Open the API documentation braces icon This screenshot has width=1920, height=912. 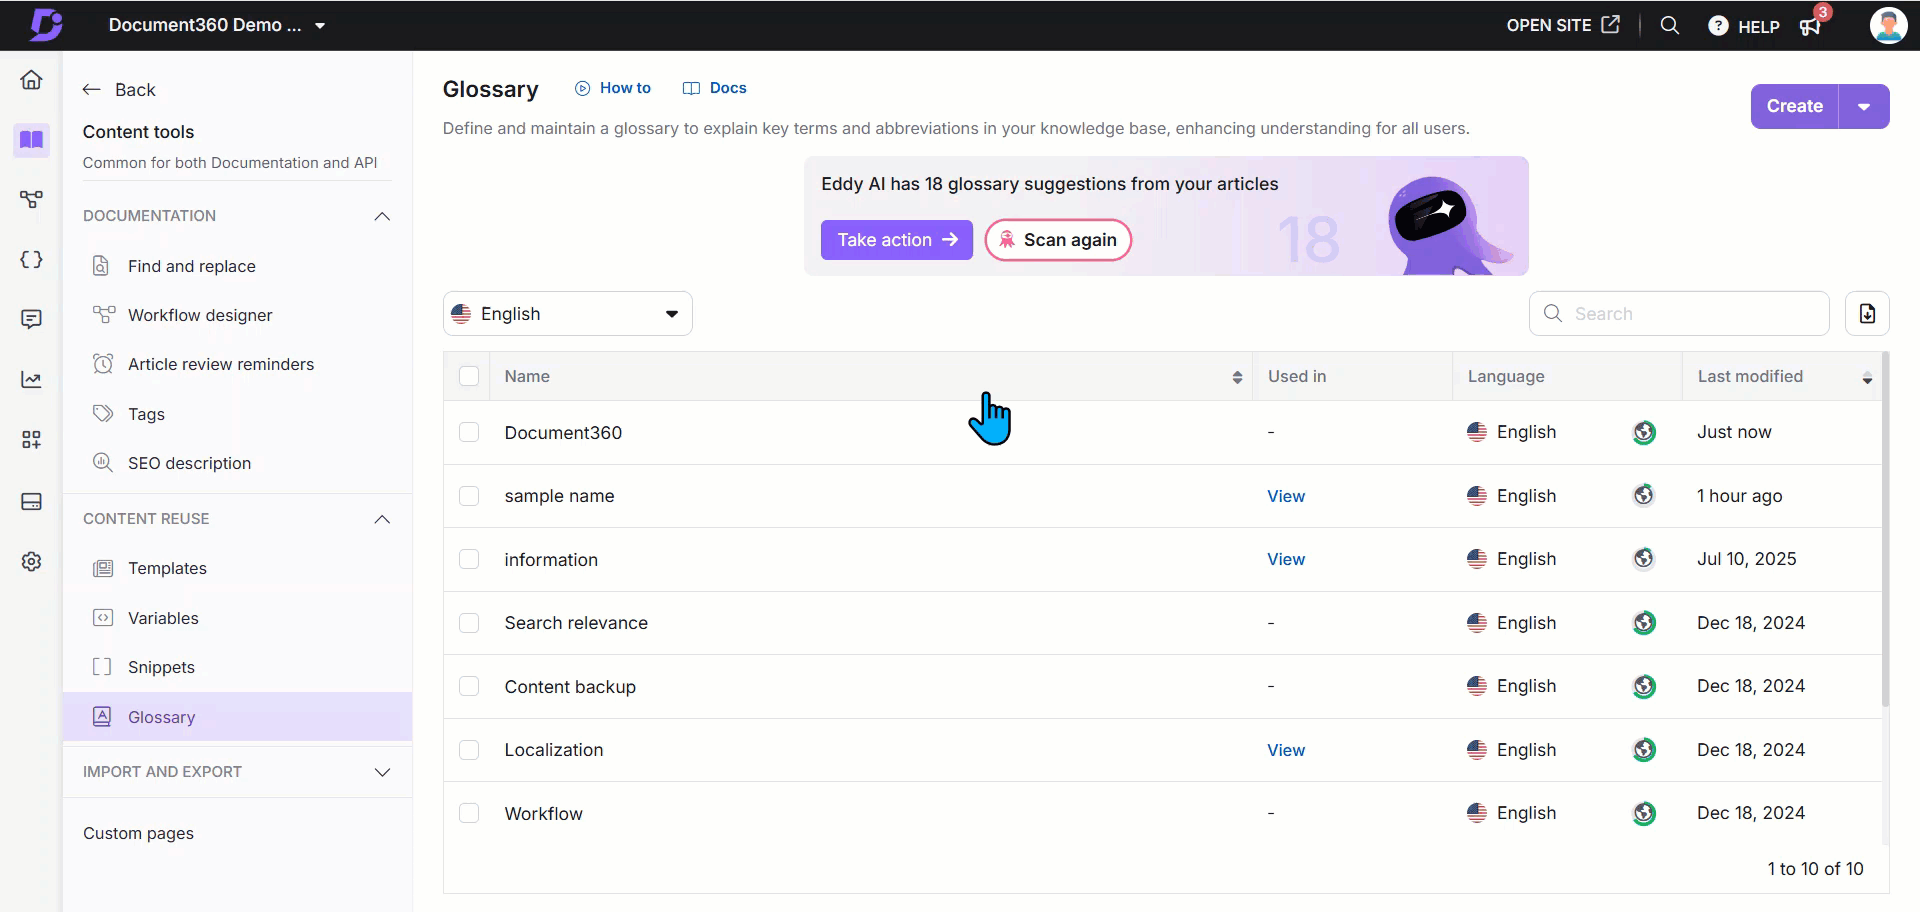tap(31, 260)
